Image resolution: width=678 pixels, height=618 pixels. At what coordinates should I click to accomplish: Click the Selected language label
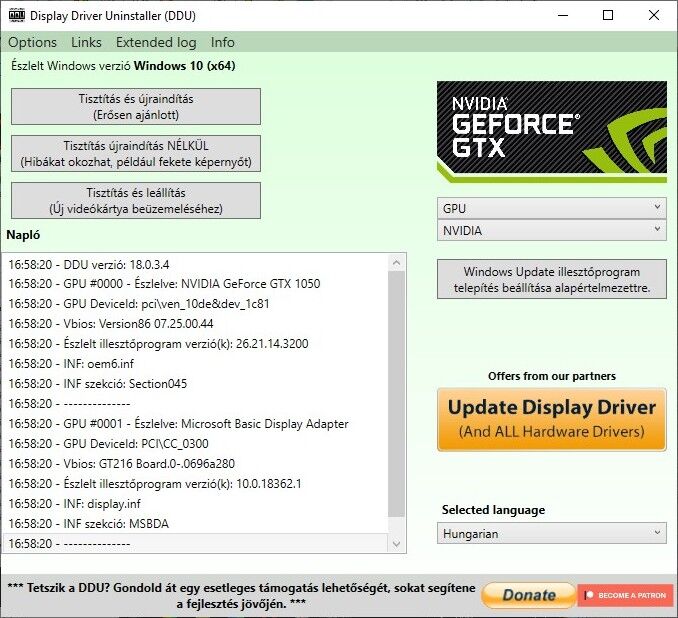(x=493, y=510)
